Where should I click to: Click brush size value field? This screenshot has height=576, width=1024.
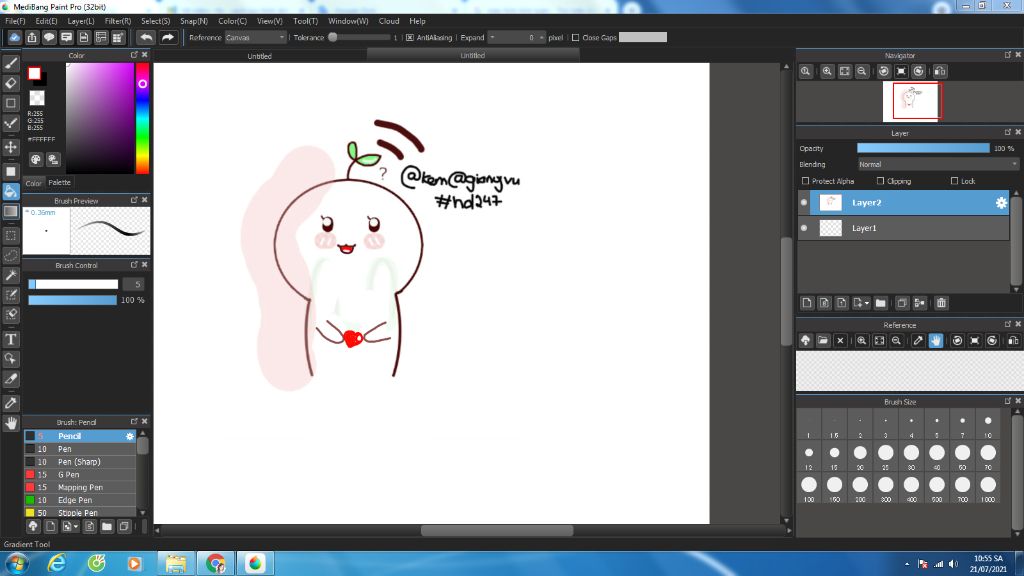[134, 284]
